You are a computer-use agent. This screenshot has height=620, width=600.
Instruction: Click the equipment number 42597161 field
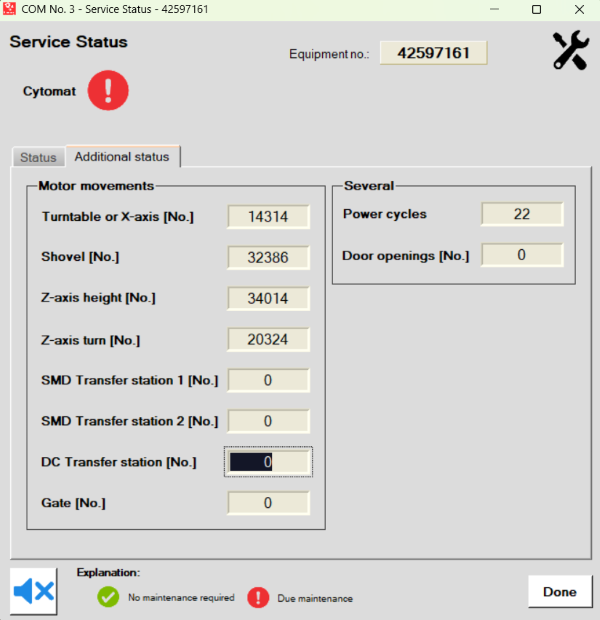pyautogui.click(x=440, y=53)
